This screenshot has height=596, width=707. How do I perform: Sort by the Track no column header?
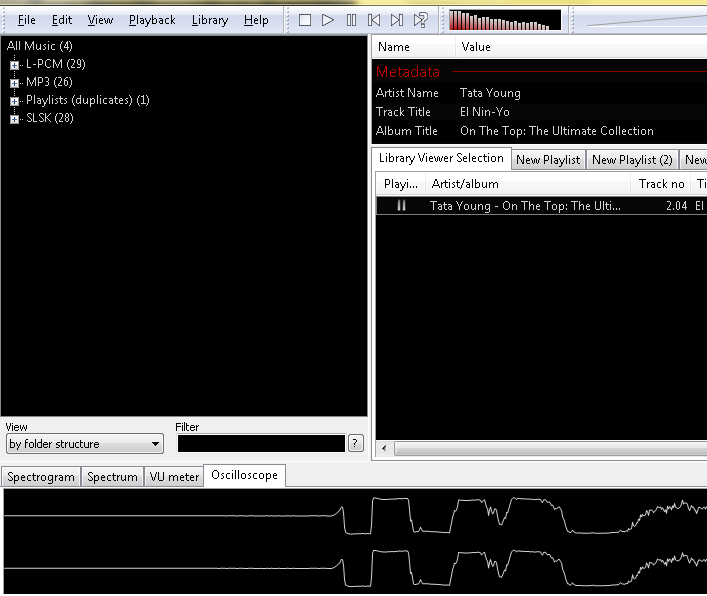coord(661,184)
